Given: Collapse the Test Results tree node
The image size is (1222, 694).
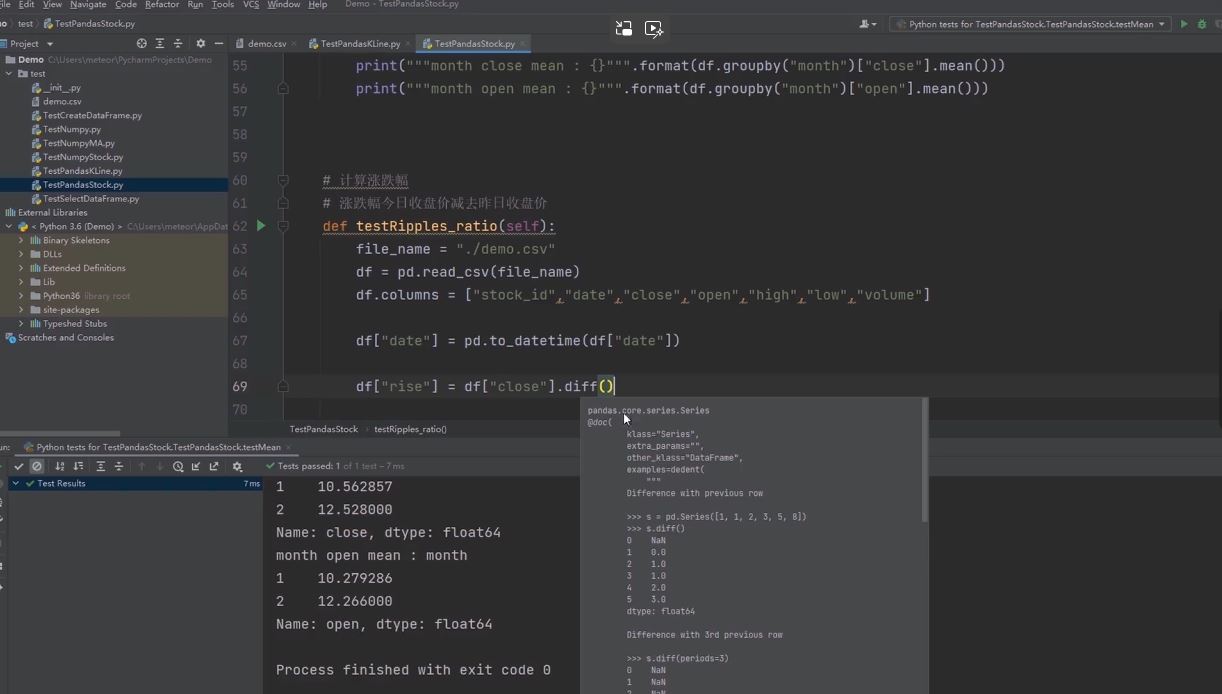Looking at the screenshot, I should tap(16, 484).
